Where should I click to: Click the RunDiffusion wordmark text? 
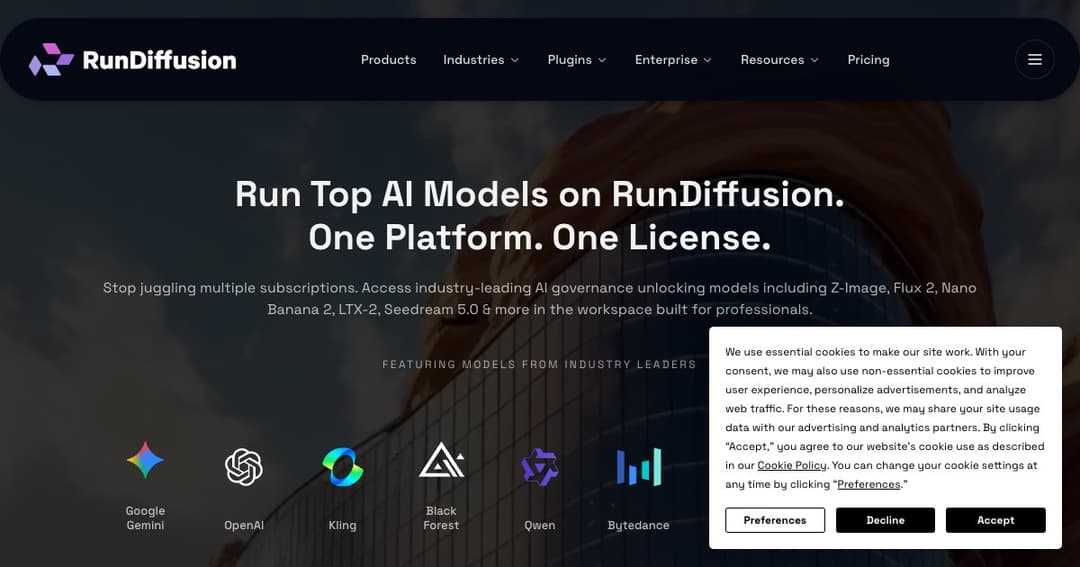159,61
